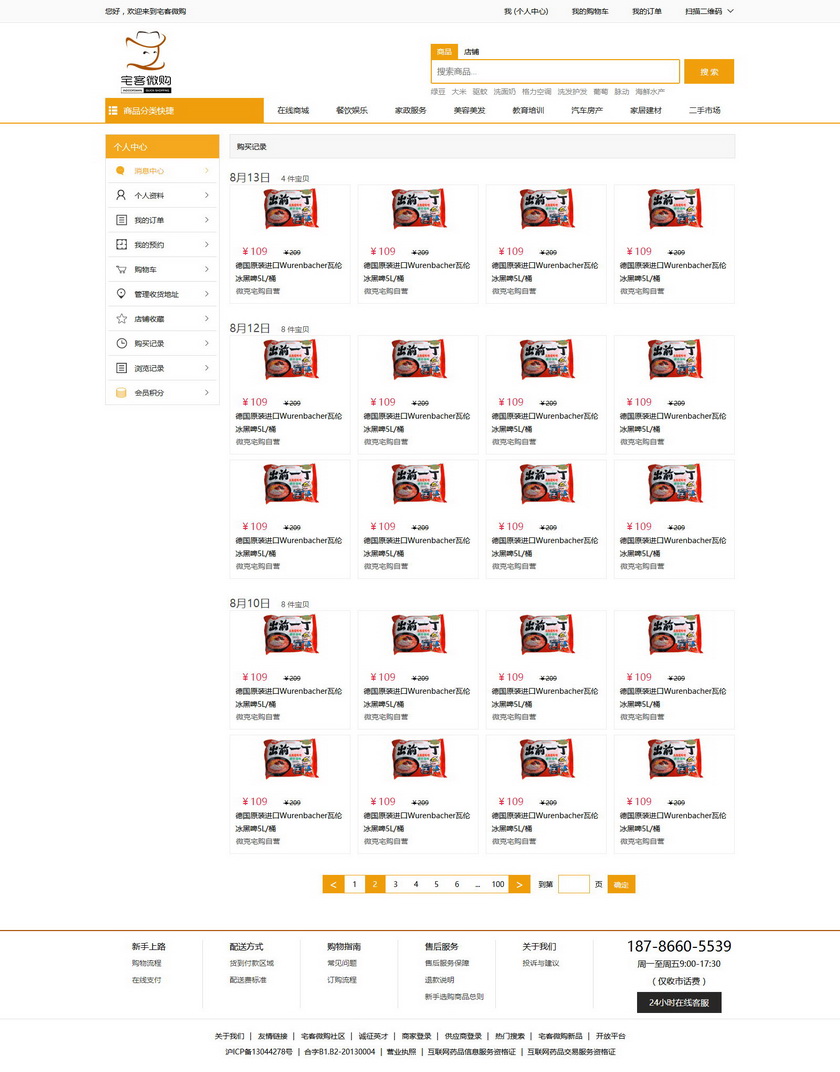
Task: Expand 购物车 sidebar chevron
Action: 206,269
